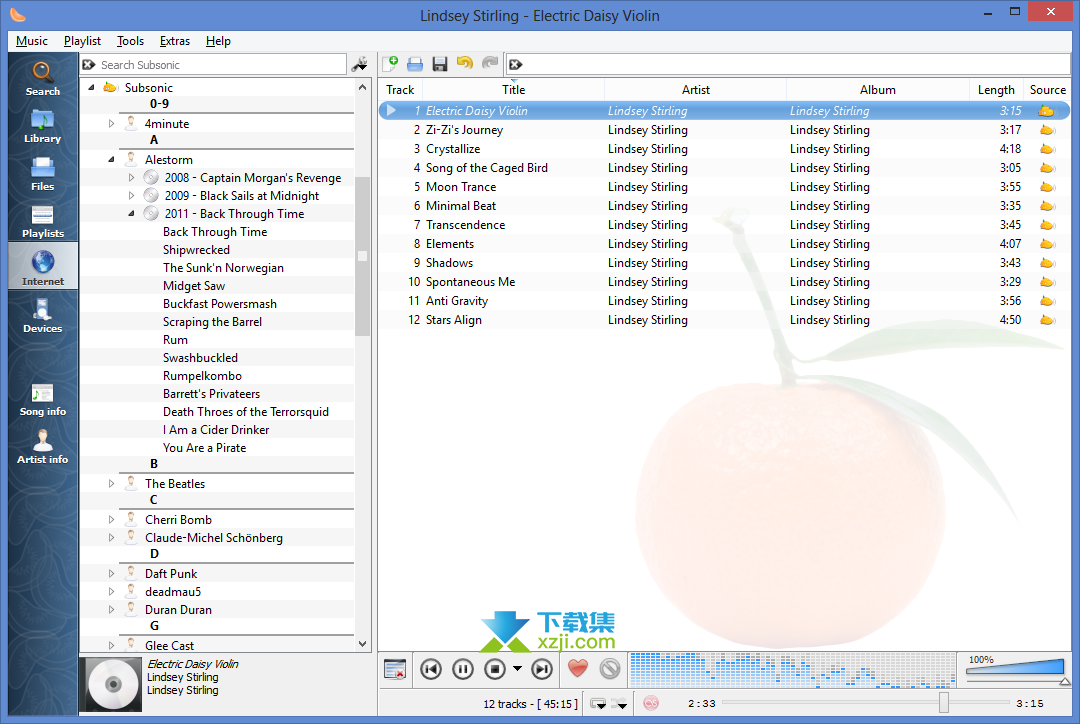Click tree scrollbar down arrow

coord(362,644)
